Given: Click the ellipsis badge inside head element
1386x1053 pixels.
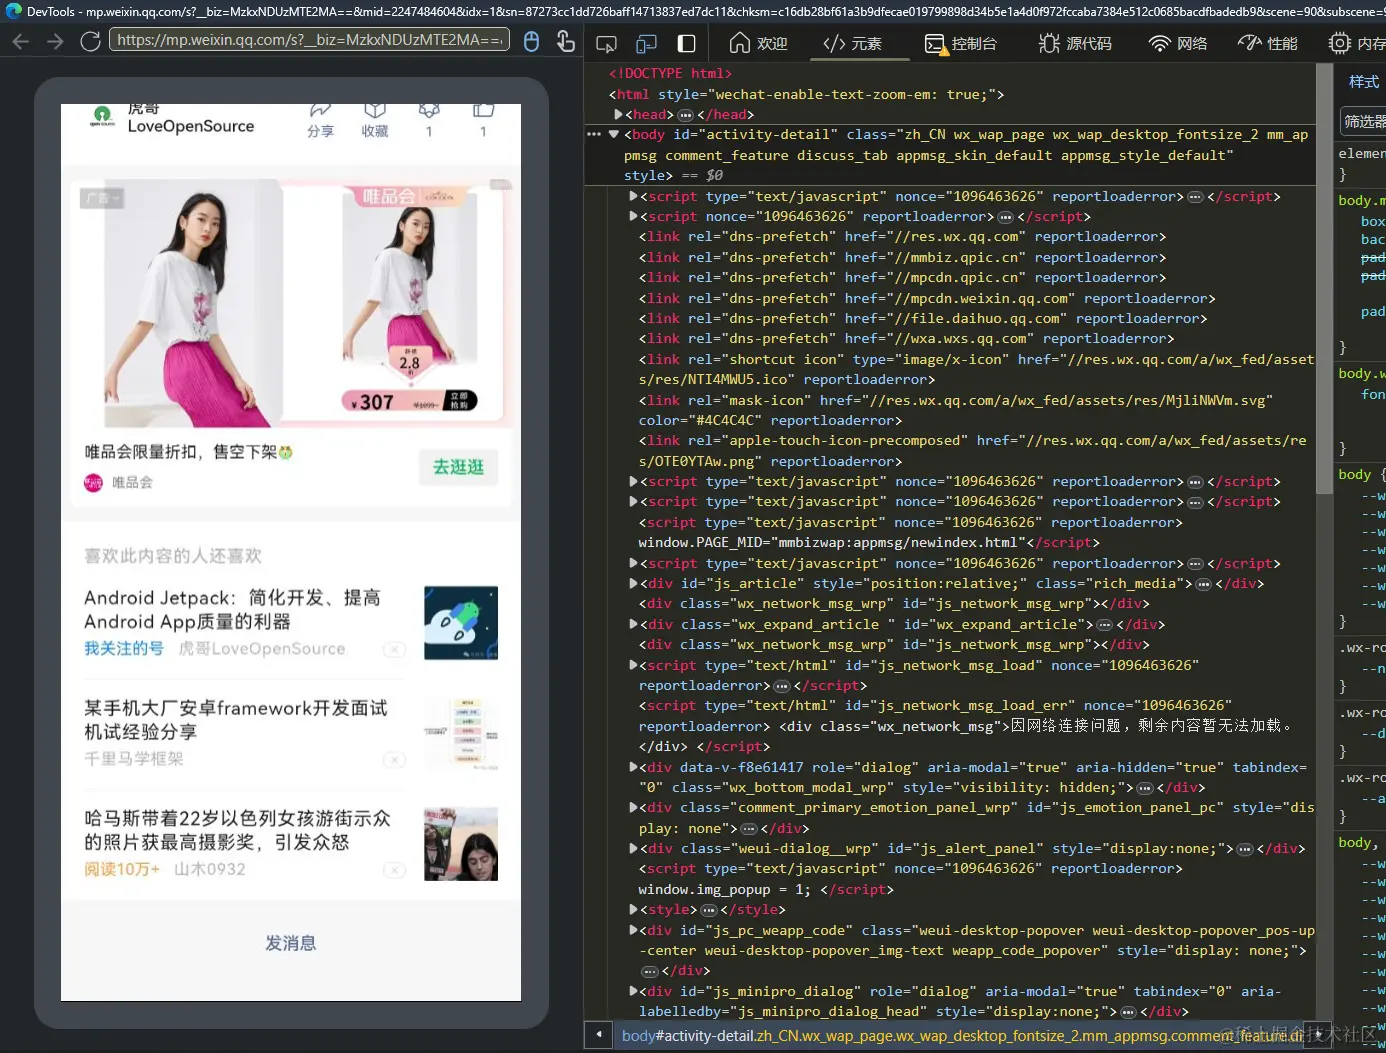Looking at the screenshot, I should (686, 115).
